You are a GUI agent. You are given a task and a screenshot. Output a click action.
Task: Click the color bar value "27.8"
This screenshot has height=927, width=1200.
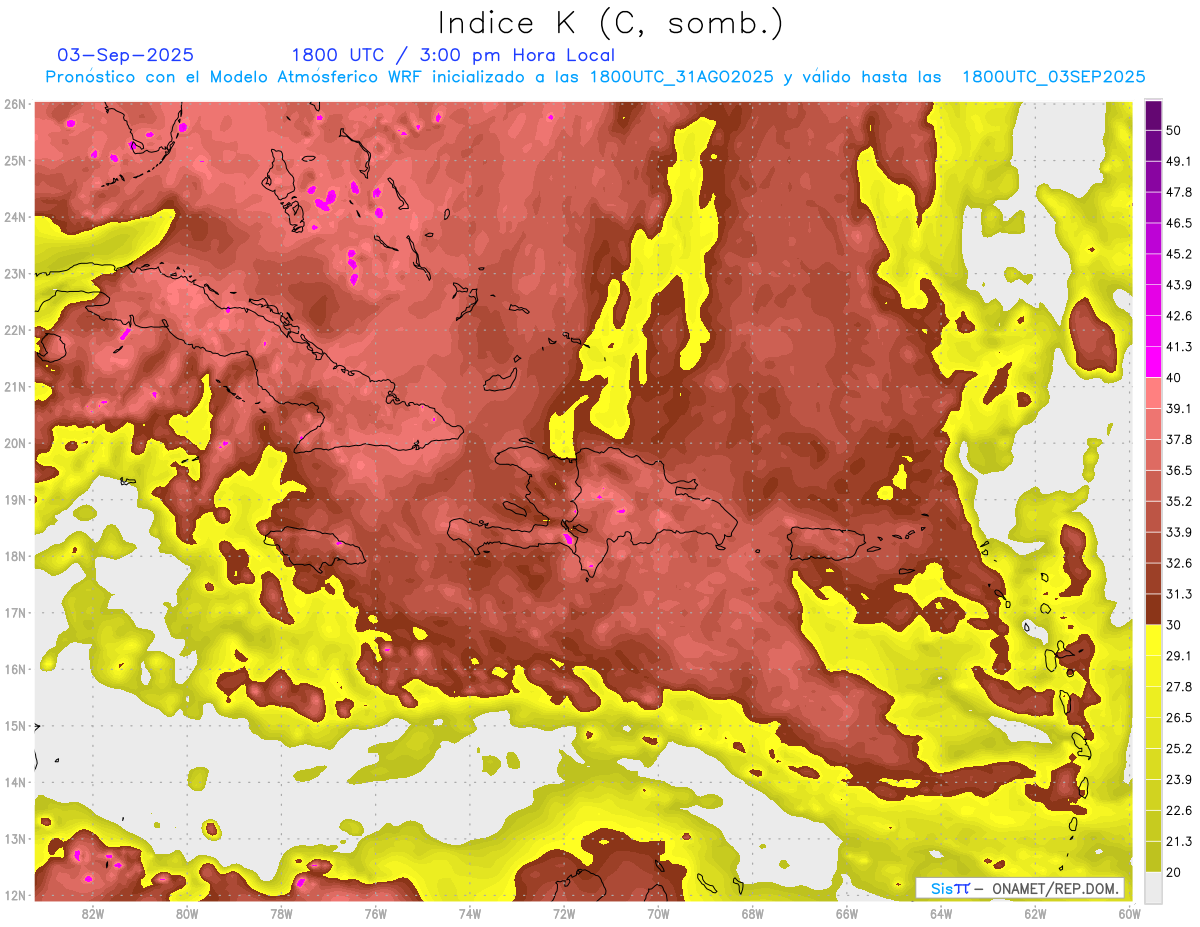[1179, 686]
